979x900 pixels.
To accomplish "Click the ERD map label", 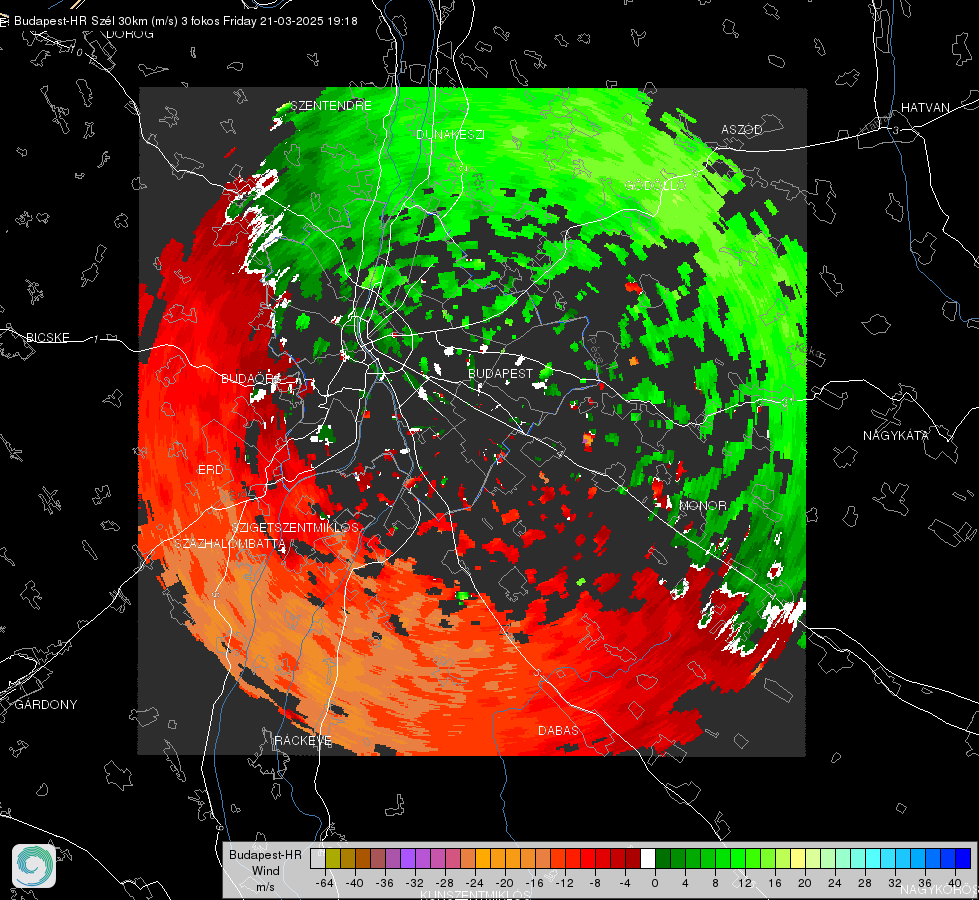I will (210, 470).
